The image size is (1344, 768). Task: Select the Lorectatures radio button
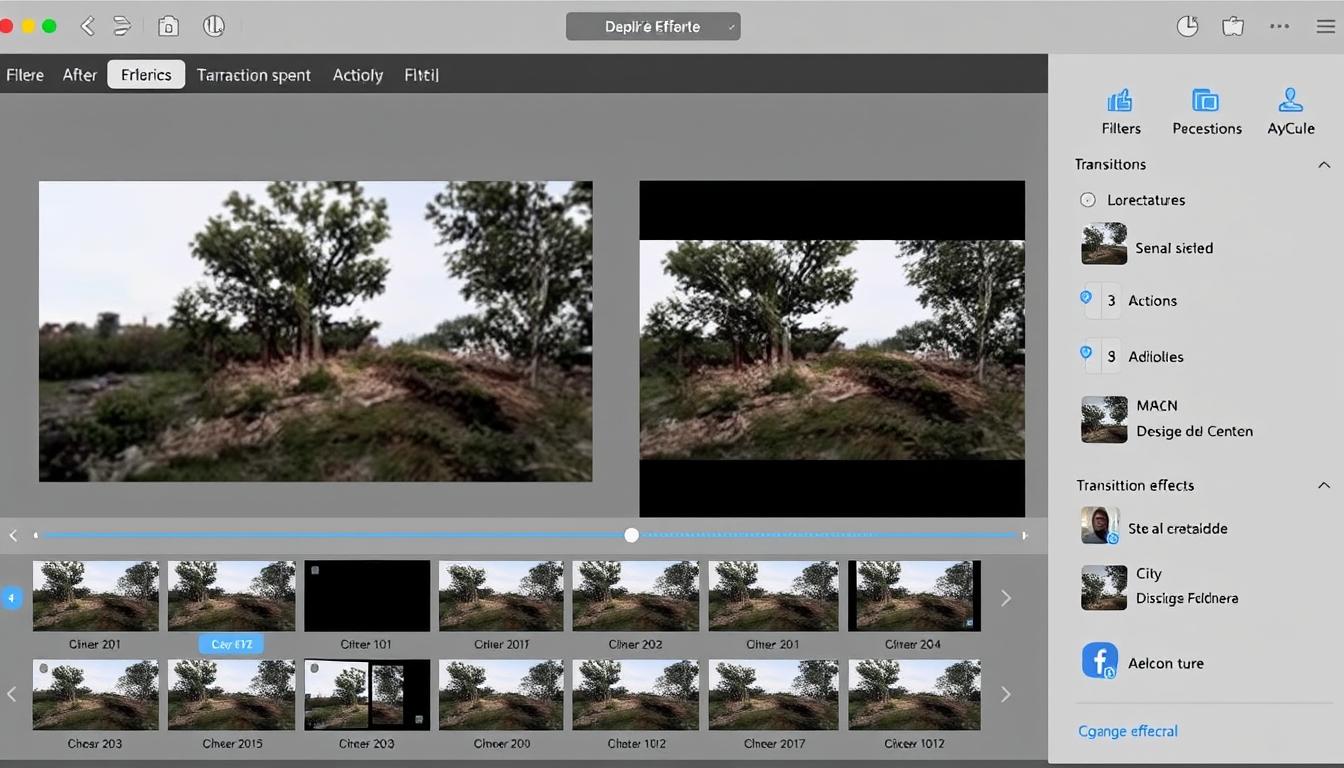[x=1088, y=200]
